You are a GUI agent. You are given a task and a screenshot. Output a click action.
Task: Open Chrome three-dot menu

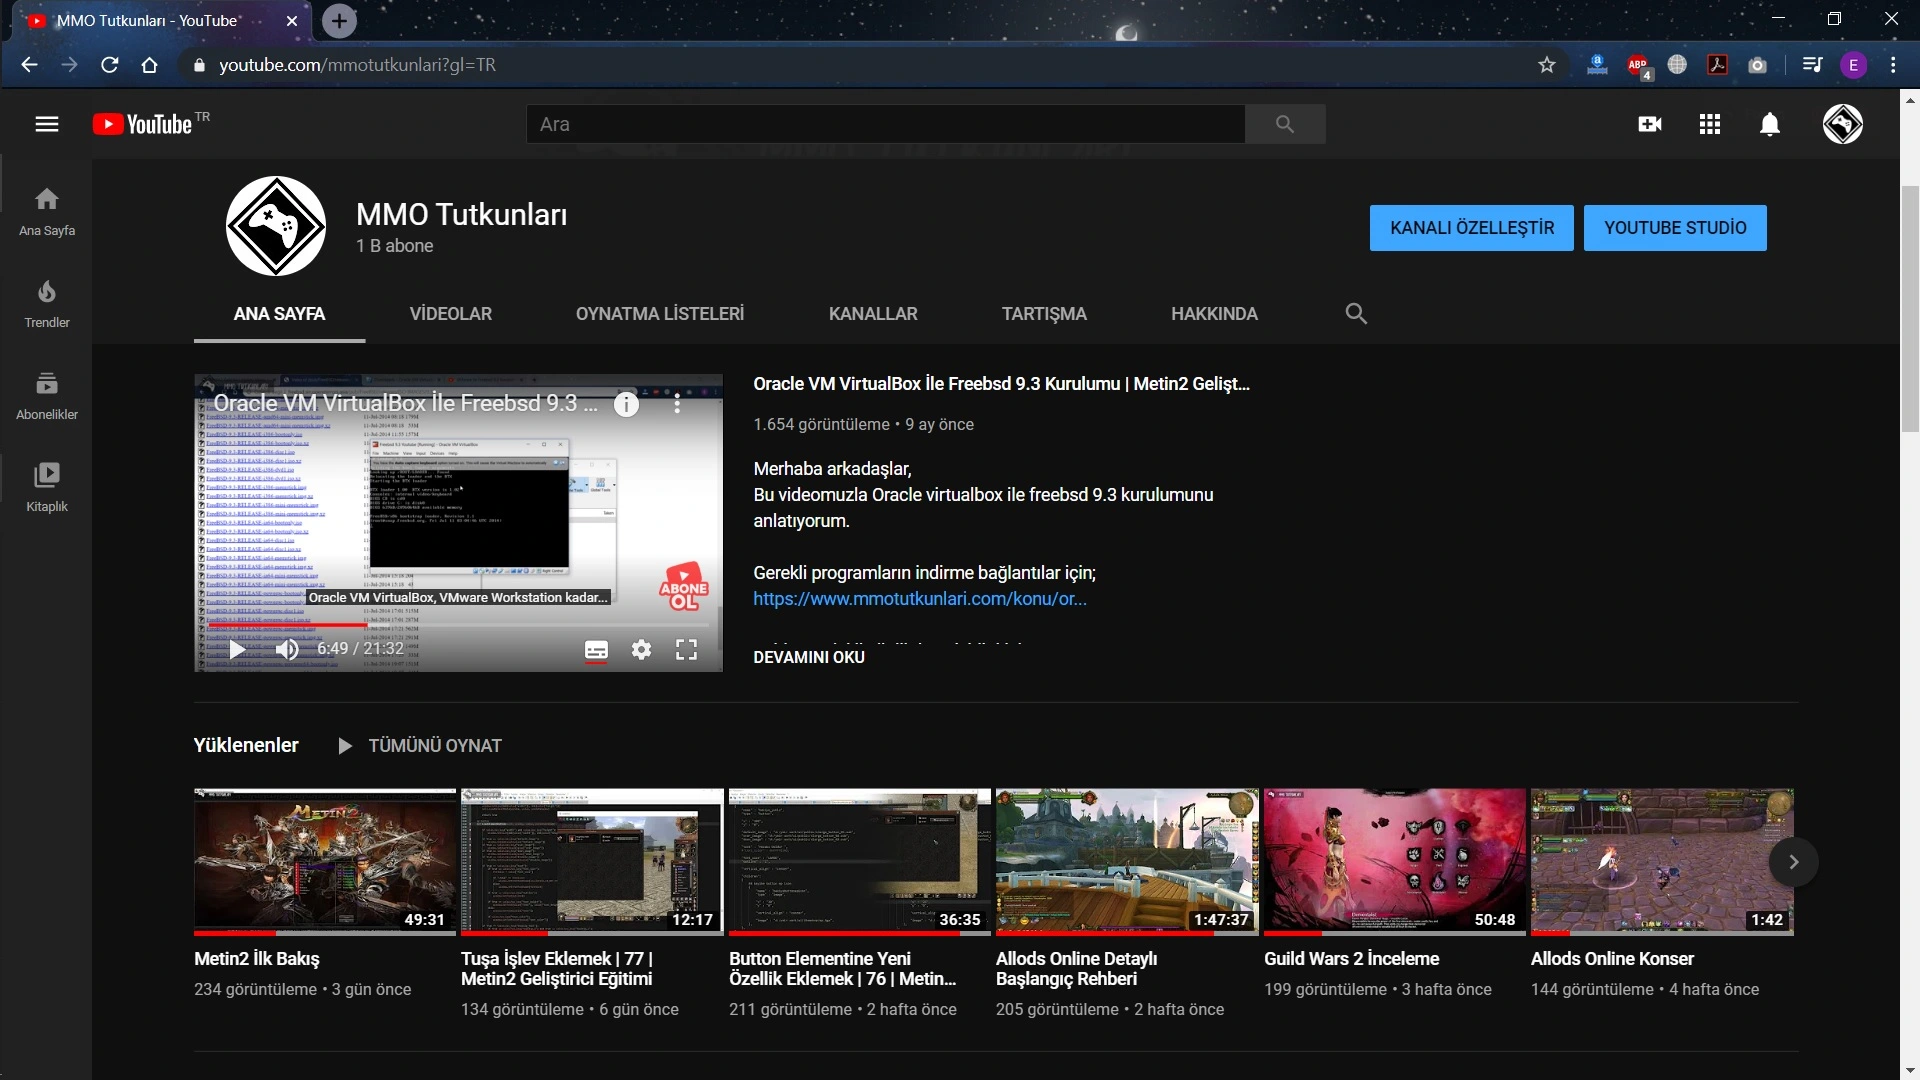(1893, 65)
